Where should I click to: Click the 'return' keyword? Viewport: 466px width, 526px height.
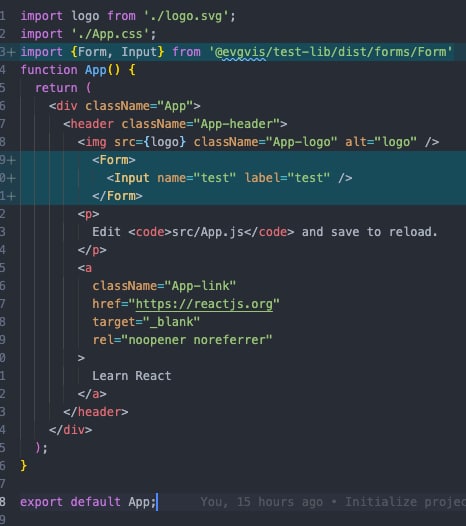56,88
